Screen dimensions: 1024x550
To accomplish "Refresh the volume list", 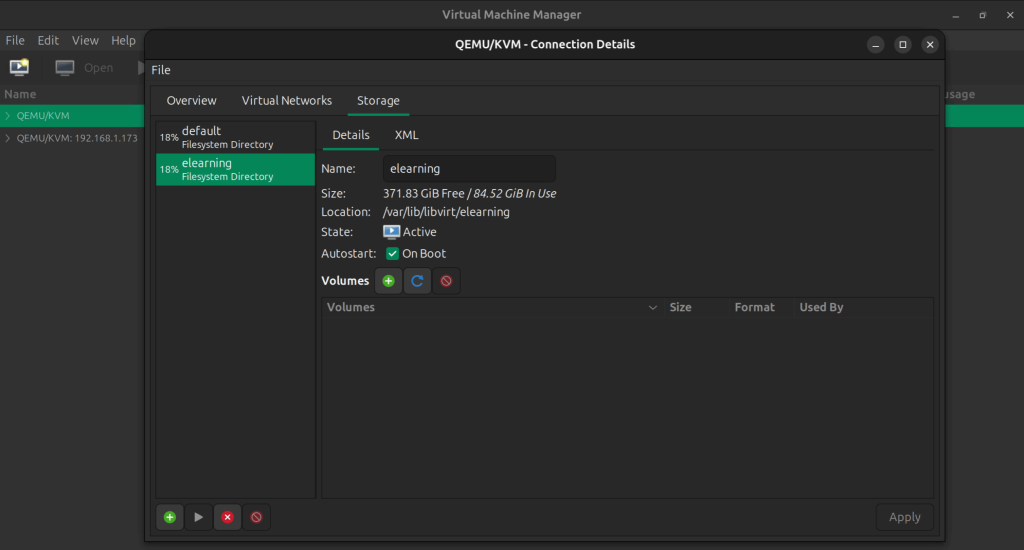I will click(417, 281).
